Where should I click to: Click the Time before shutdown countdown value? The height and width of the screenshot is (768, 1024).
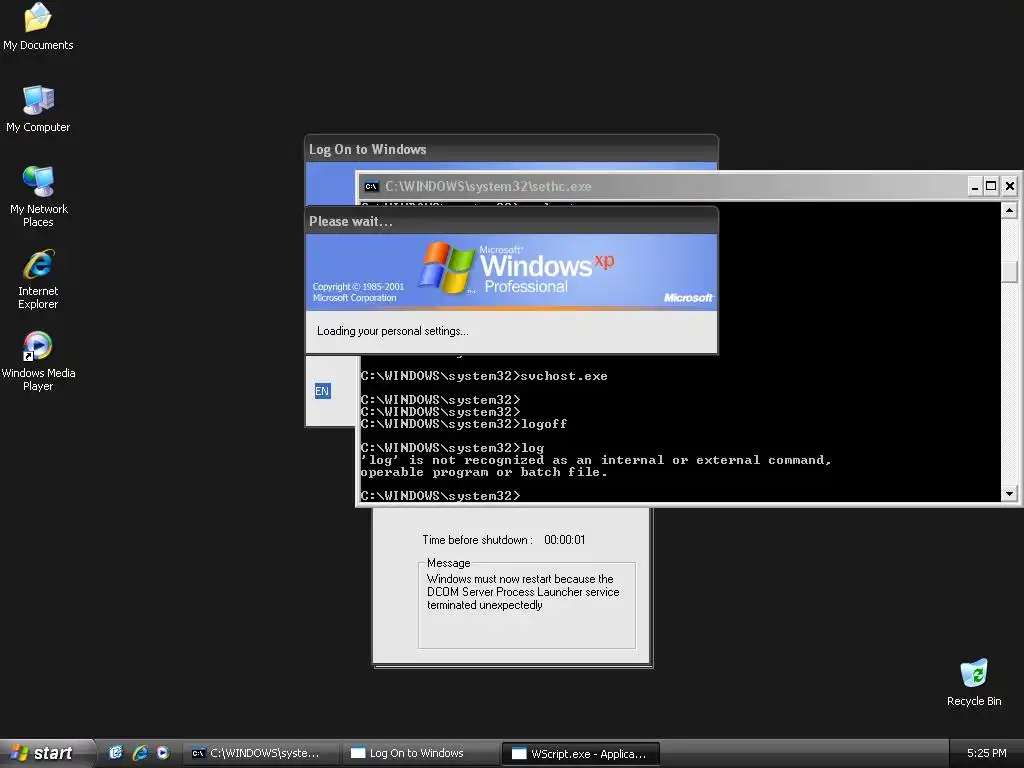tap(564, 540)
